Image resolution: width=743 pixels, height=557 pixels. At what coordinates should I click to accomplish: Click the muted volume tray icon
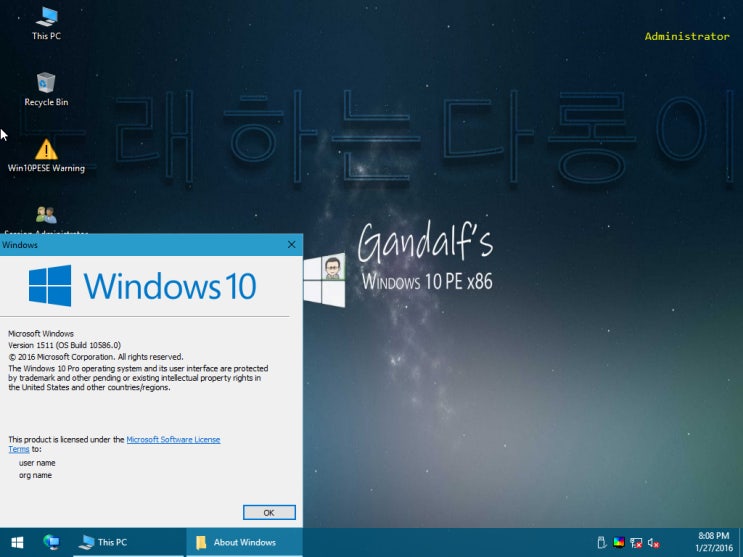[x=653, y=542]
